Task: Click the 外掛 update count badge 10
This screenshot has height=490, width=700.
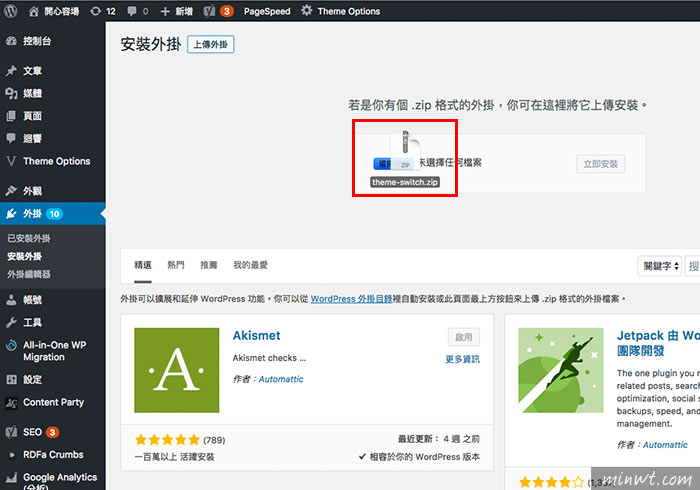Action: pos(54,214)
